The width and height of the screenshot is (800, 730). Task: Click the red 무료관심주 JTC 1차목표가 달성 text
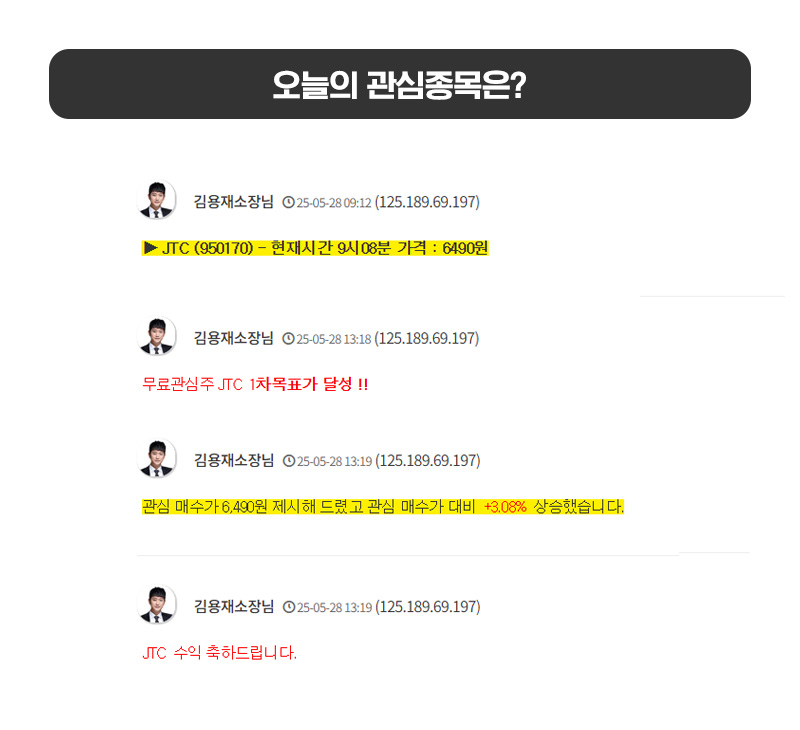pos(255,384)
